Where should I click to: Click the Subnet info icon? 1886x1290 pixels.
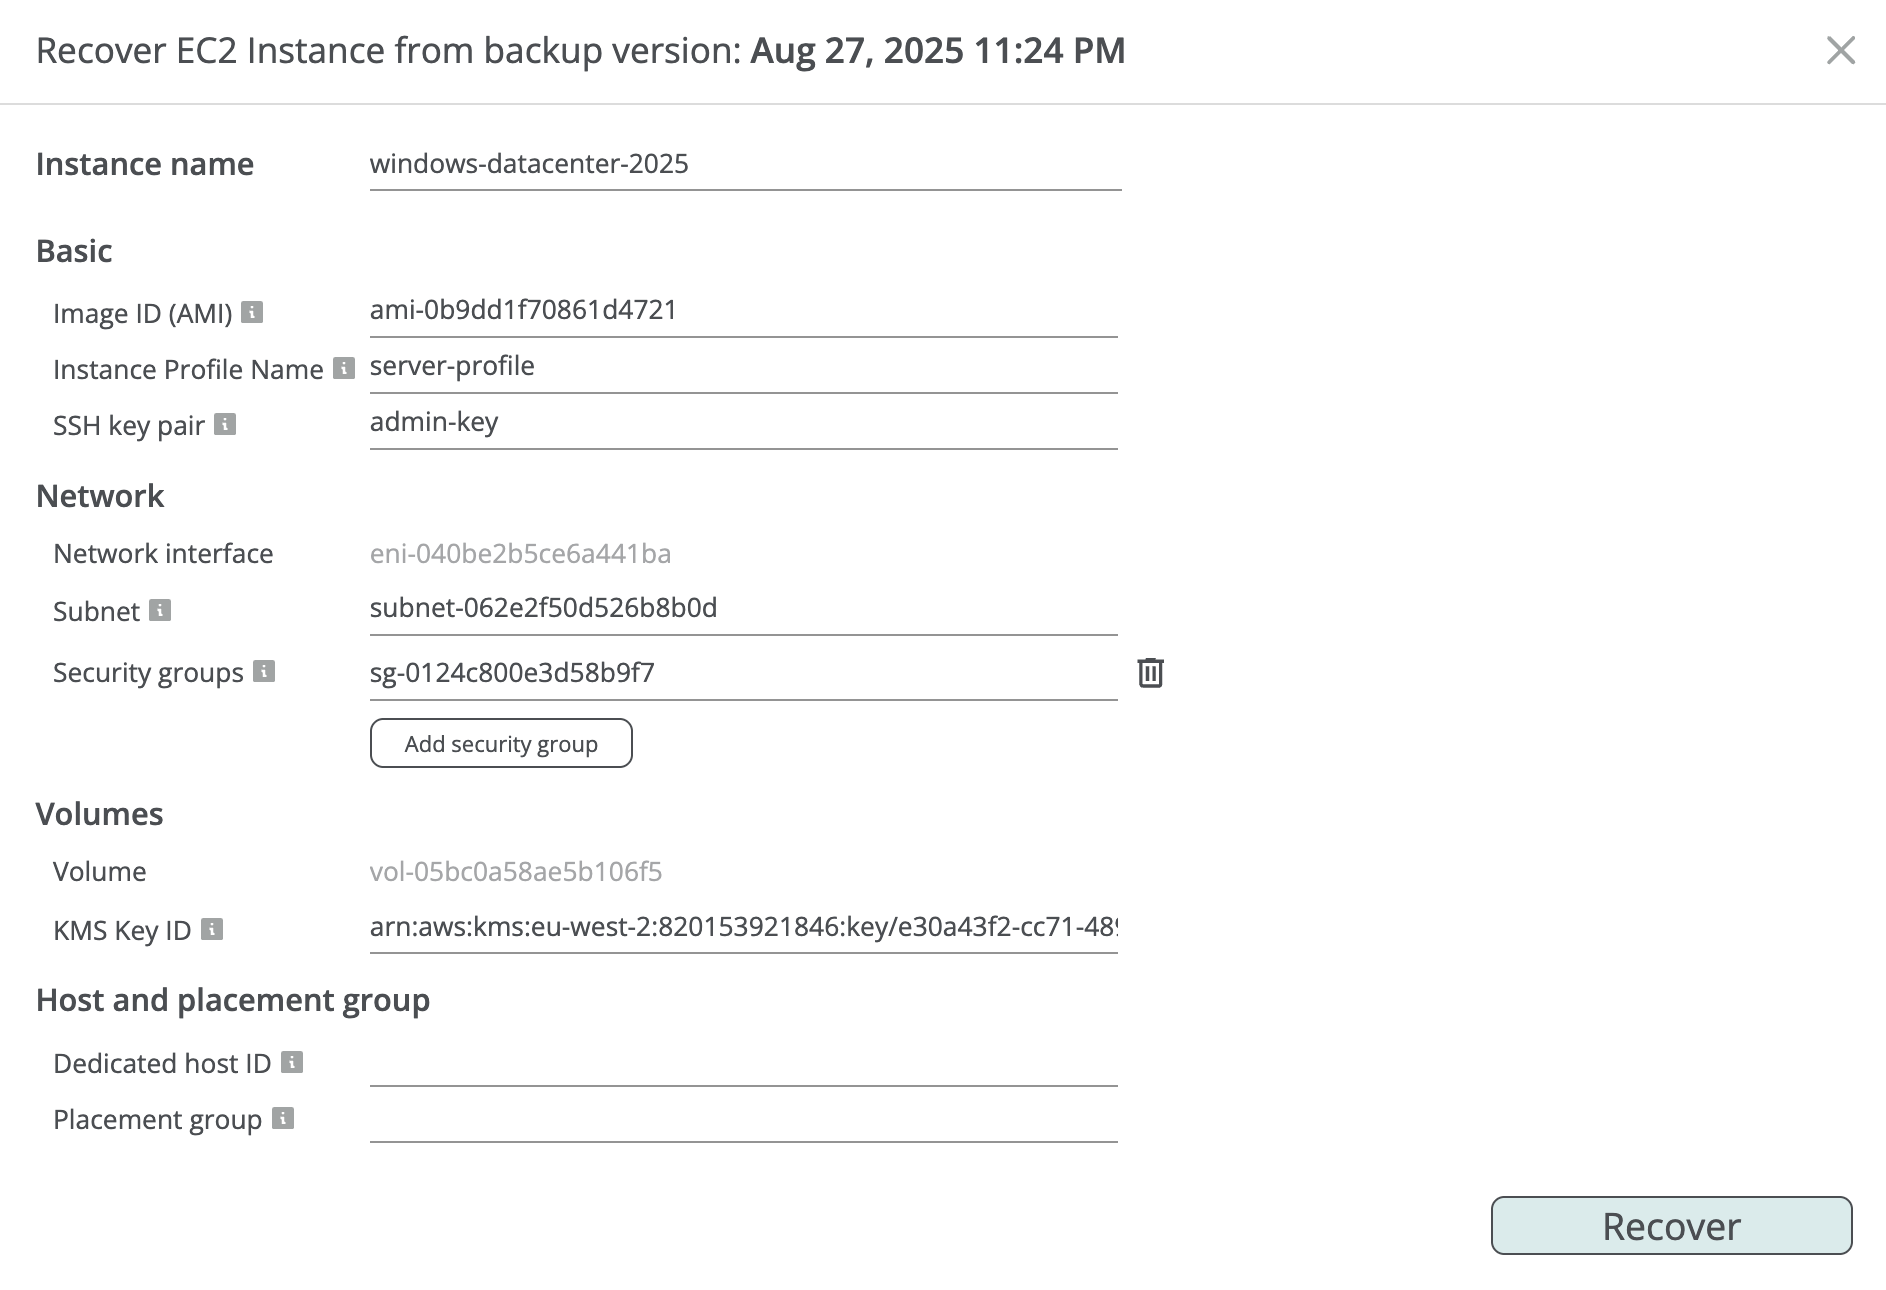(x=160, y=610)
